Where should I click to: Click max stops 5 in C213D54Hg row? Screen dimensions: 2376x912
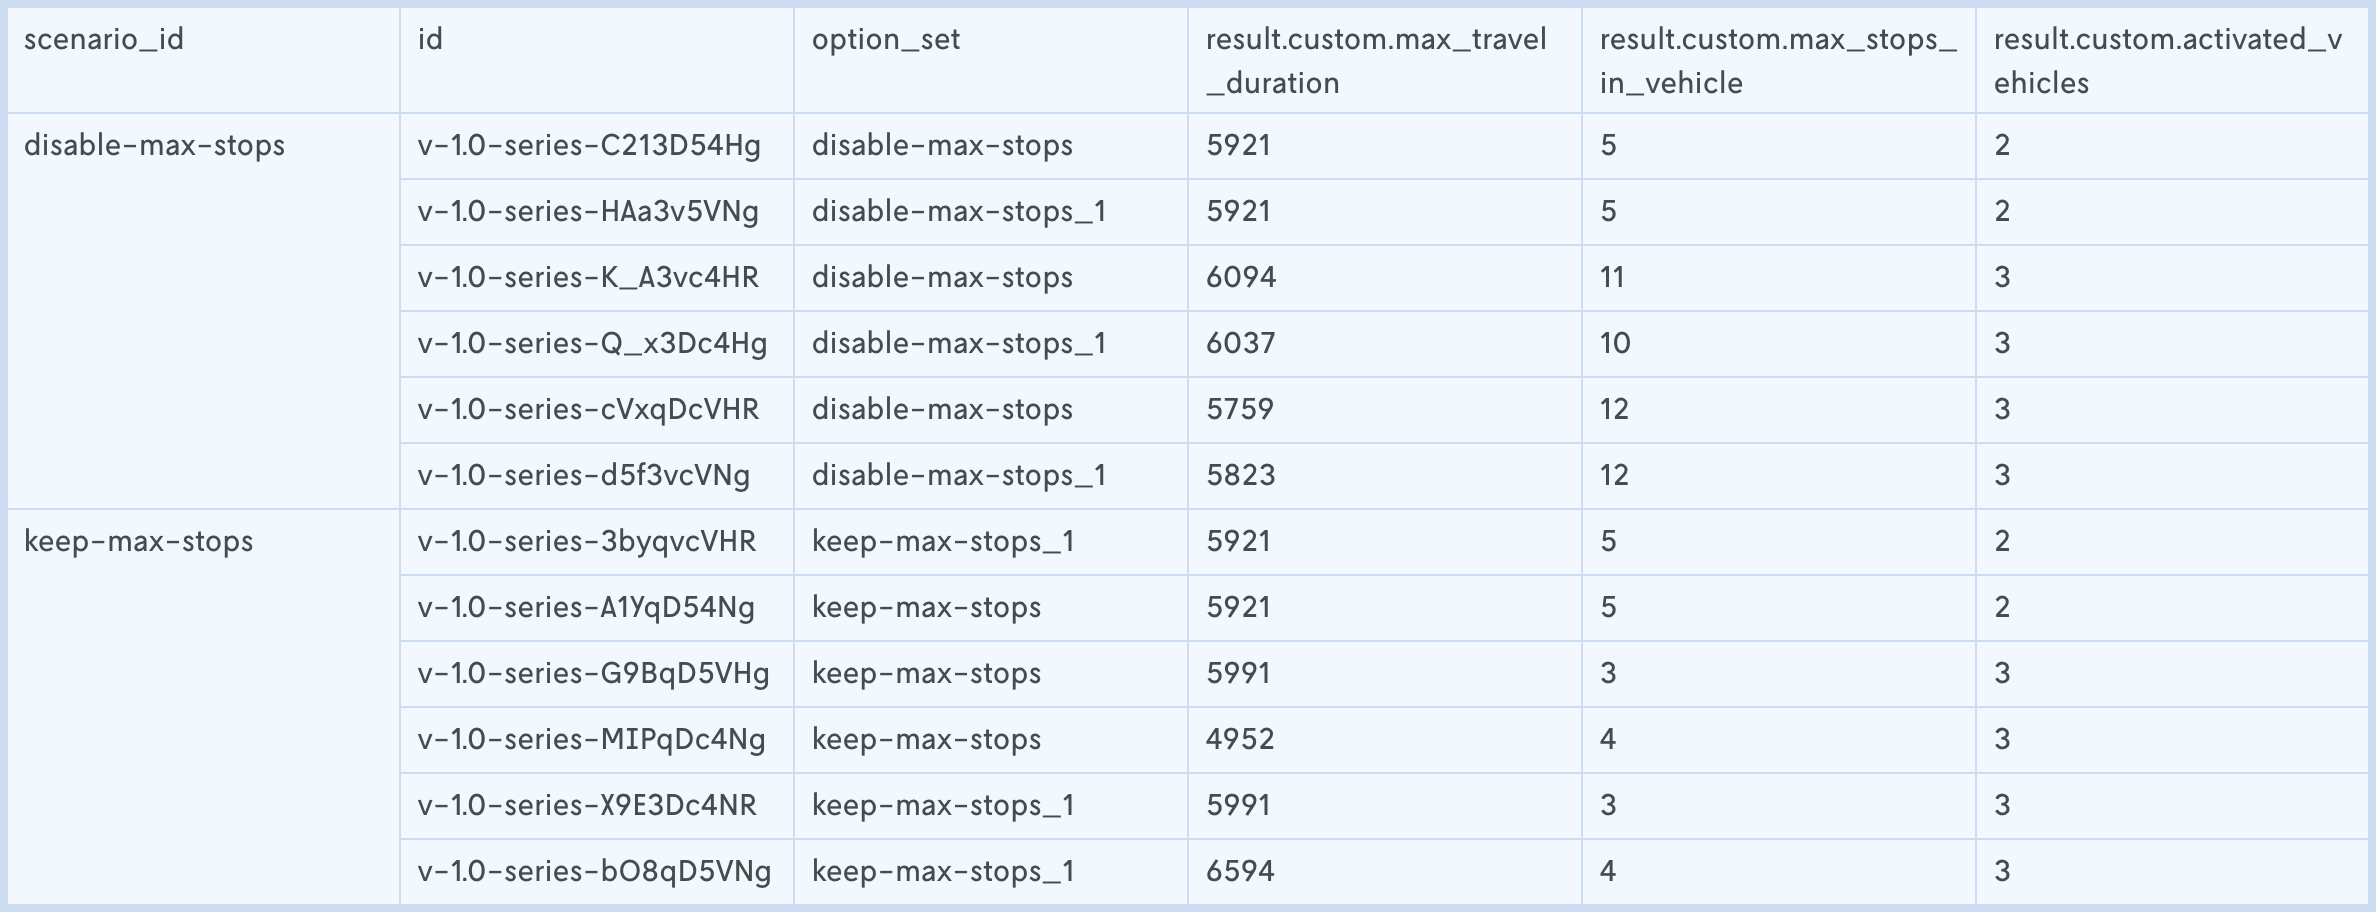click(1608, 146)
